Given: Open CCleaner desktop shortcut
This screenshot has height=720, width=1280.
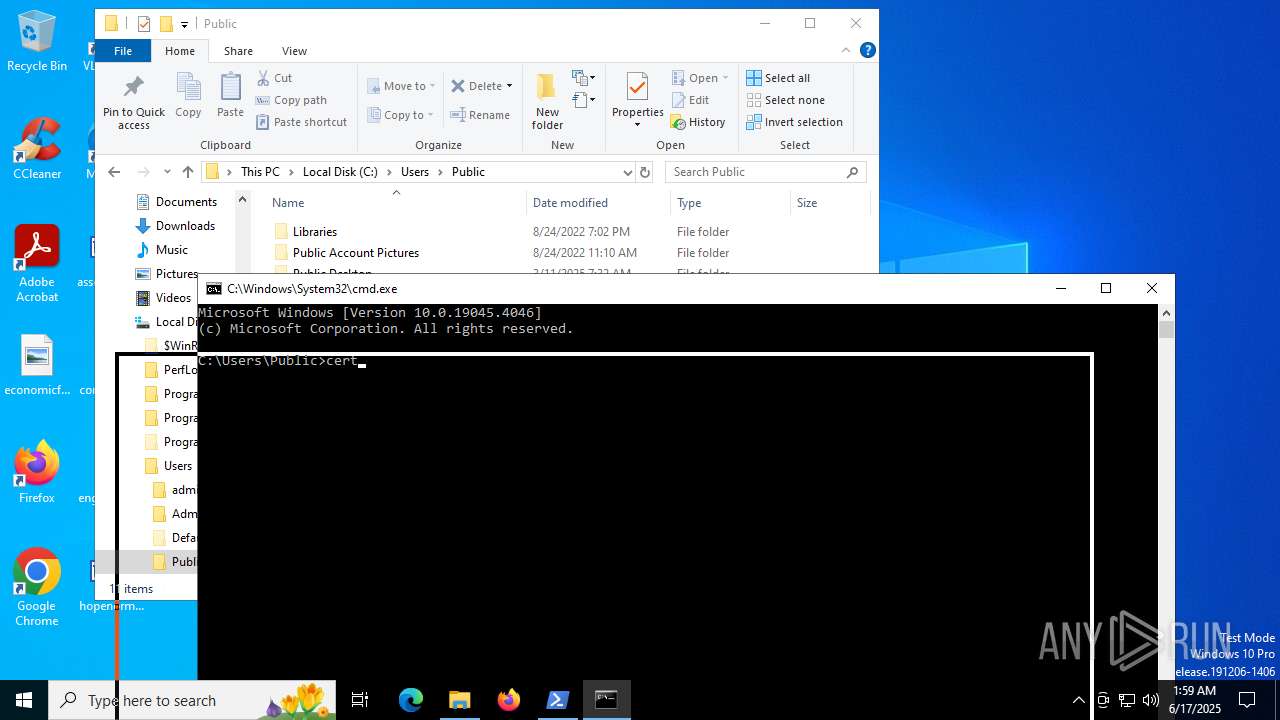Looking at the screenshot, I should (37, 148).
